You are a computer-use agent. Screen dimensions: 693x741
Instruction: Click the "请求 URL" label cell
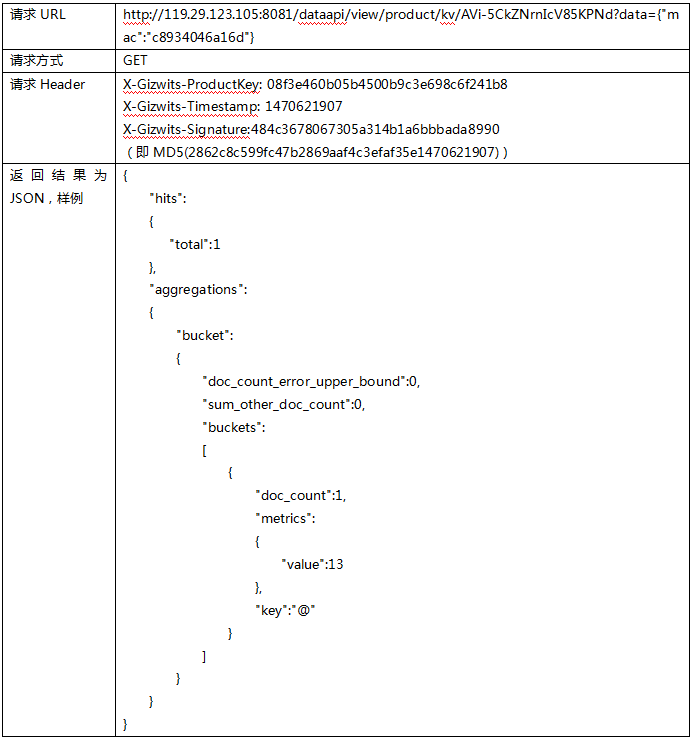(38, 16)
